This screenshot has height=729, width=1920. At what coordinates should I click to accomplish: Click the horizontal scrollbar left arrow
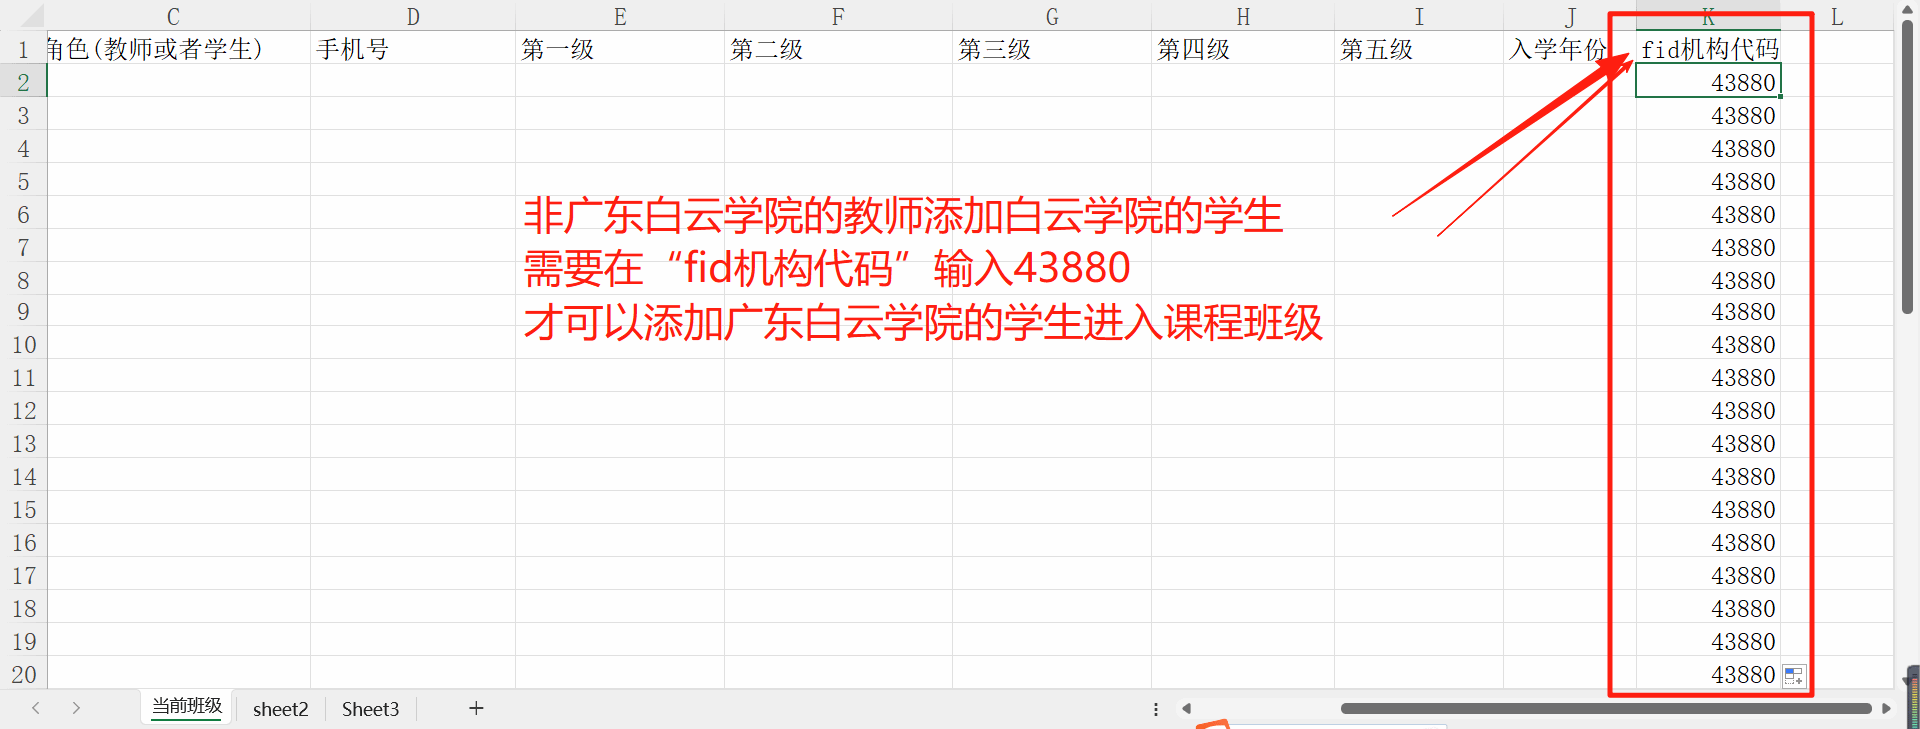pyautogui.click(x=1186, y=708)
